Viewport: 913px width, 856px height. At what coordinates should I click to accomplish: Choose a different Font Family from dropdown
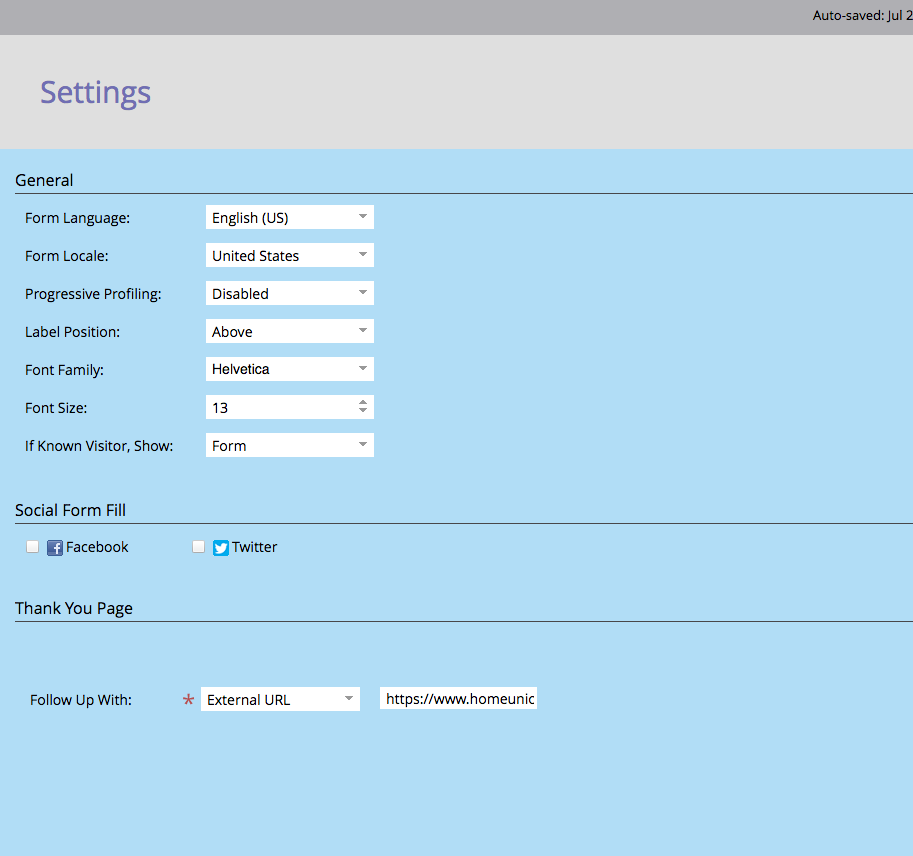[x=289, y=370]
